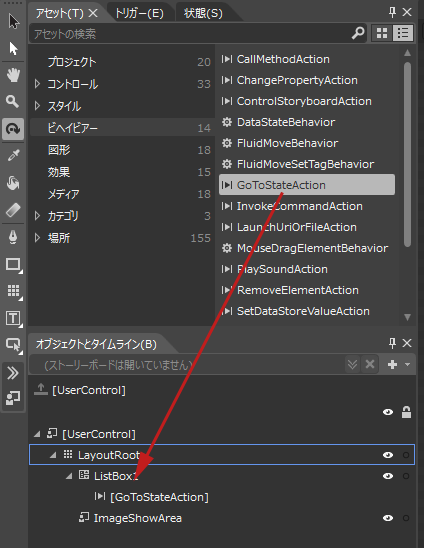Pick the Paint Bucket tool
The image size is (424, 548).
coord(13,183)
